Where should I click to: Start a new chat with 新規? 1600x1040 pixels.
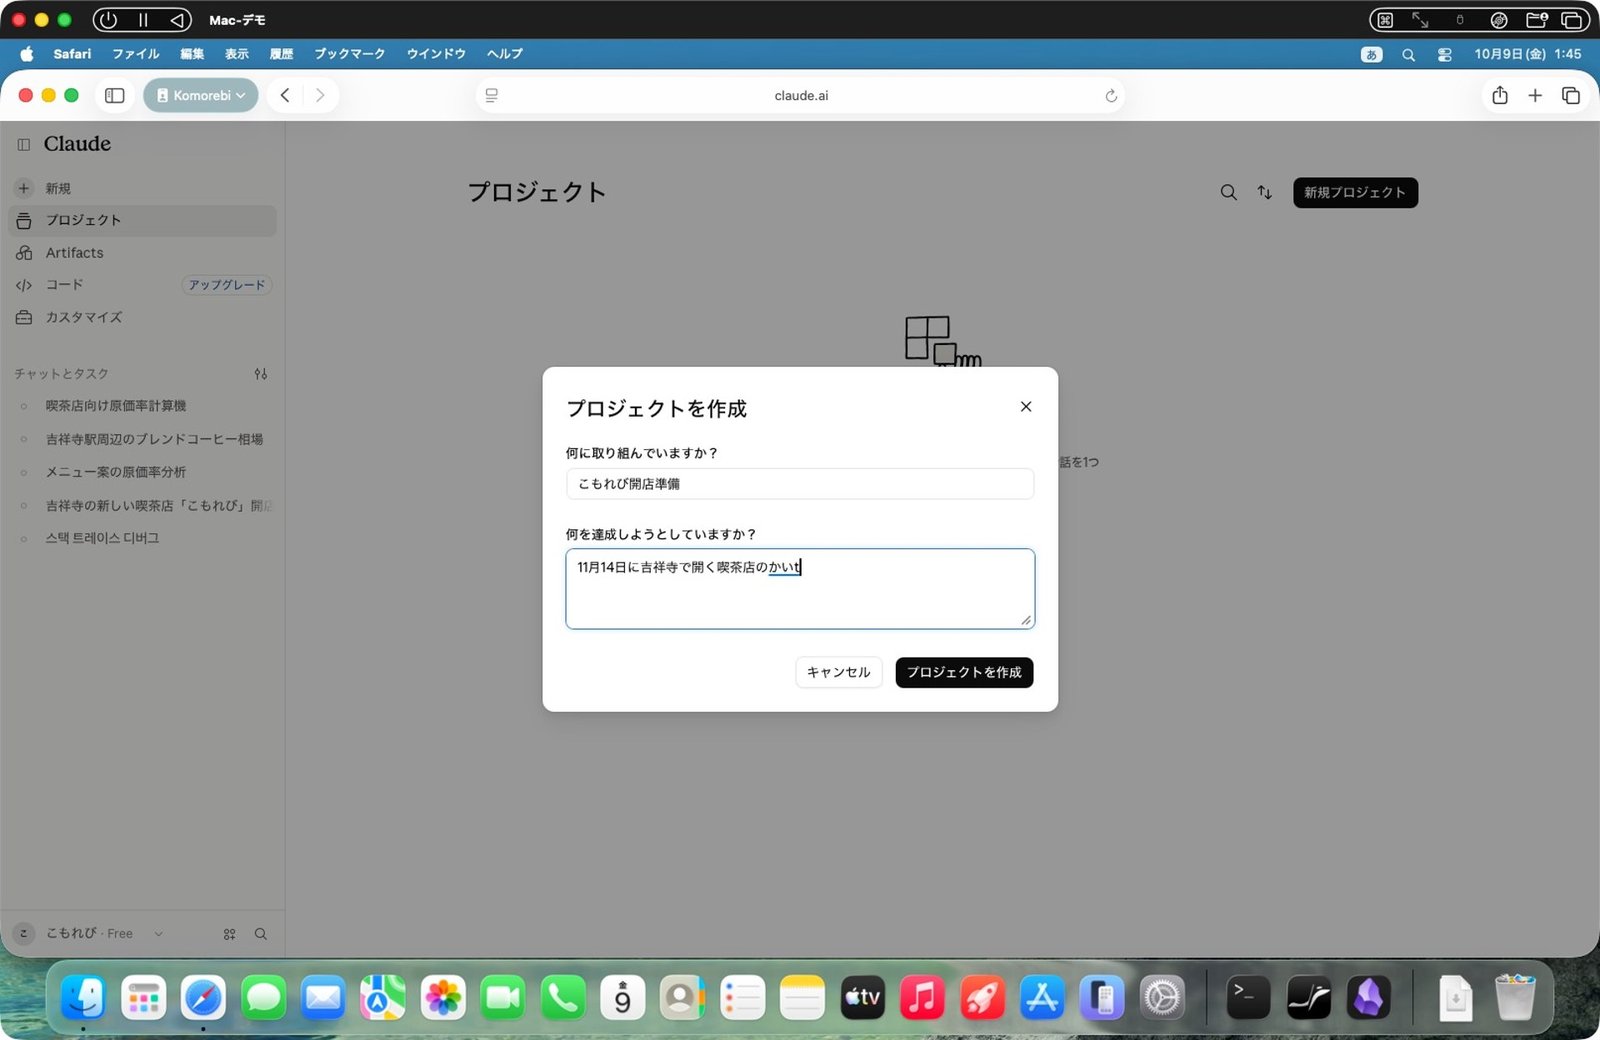pos(142,188)
